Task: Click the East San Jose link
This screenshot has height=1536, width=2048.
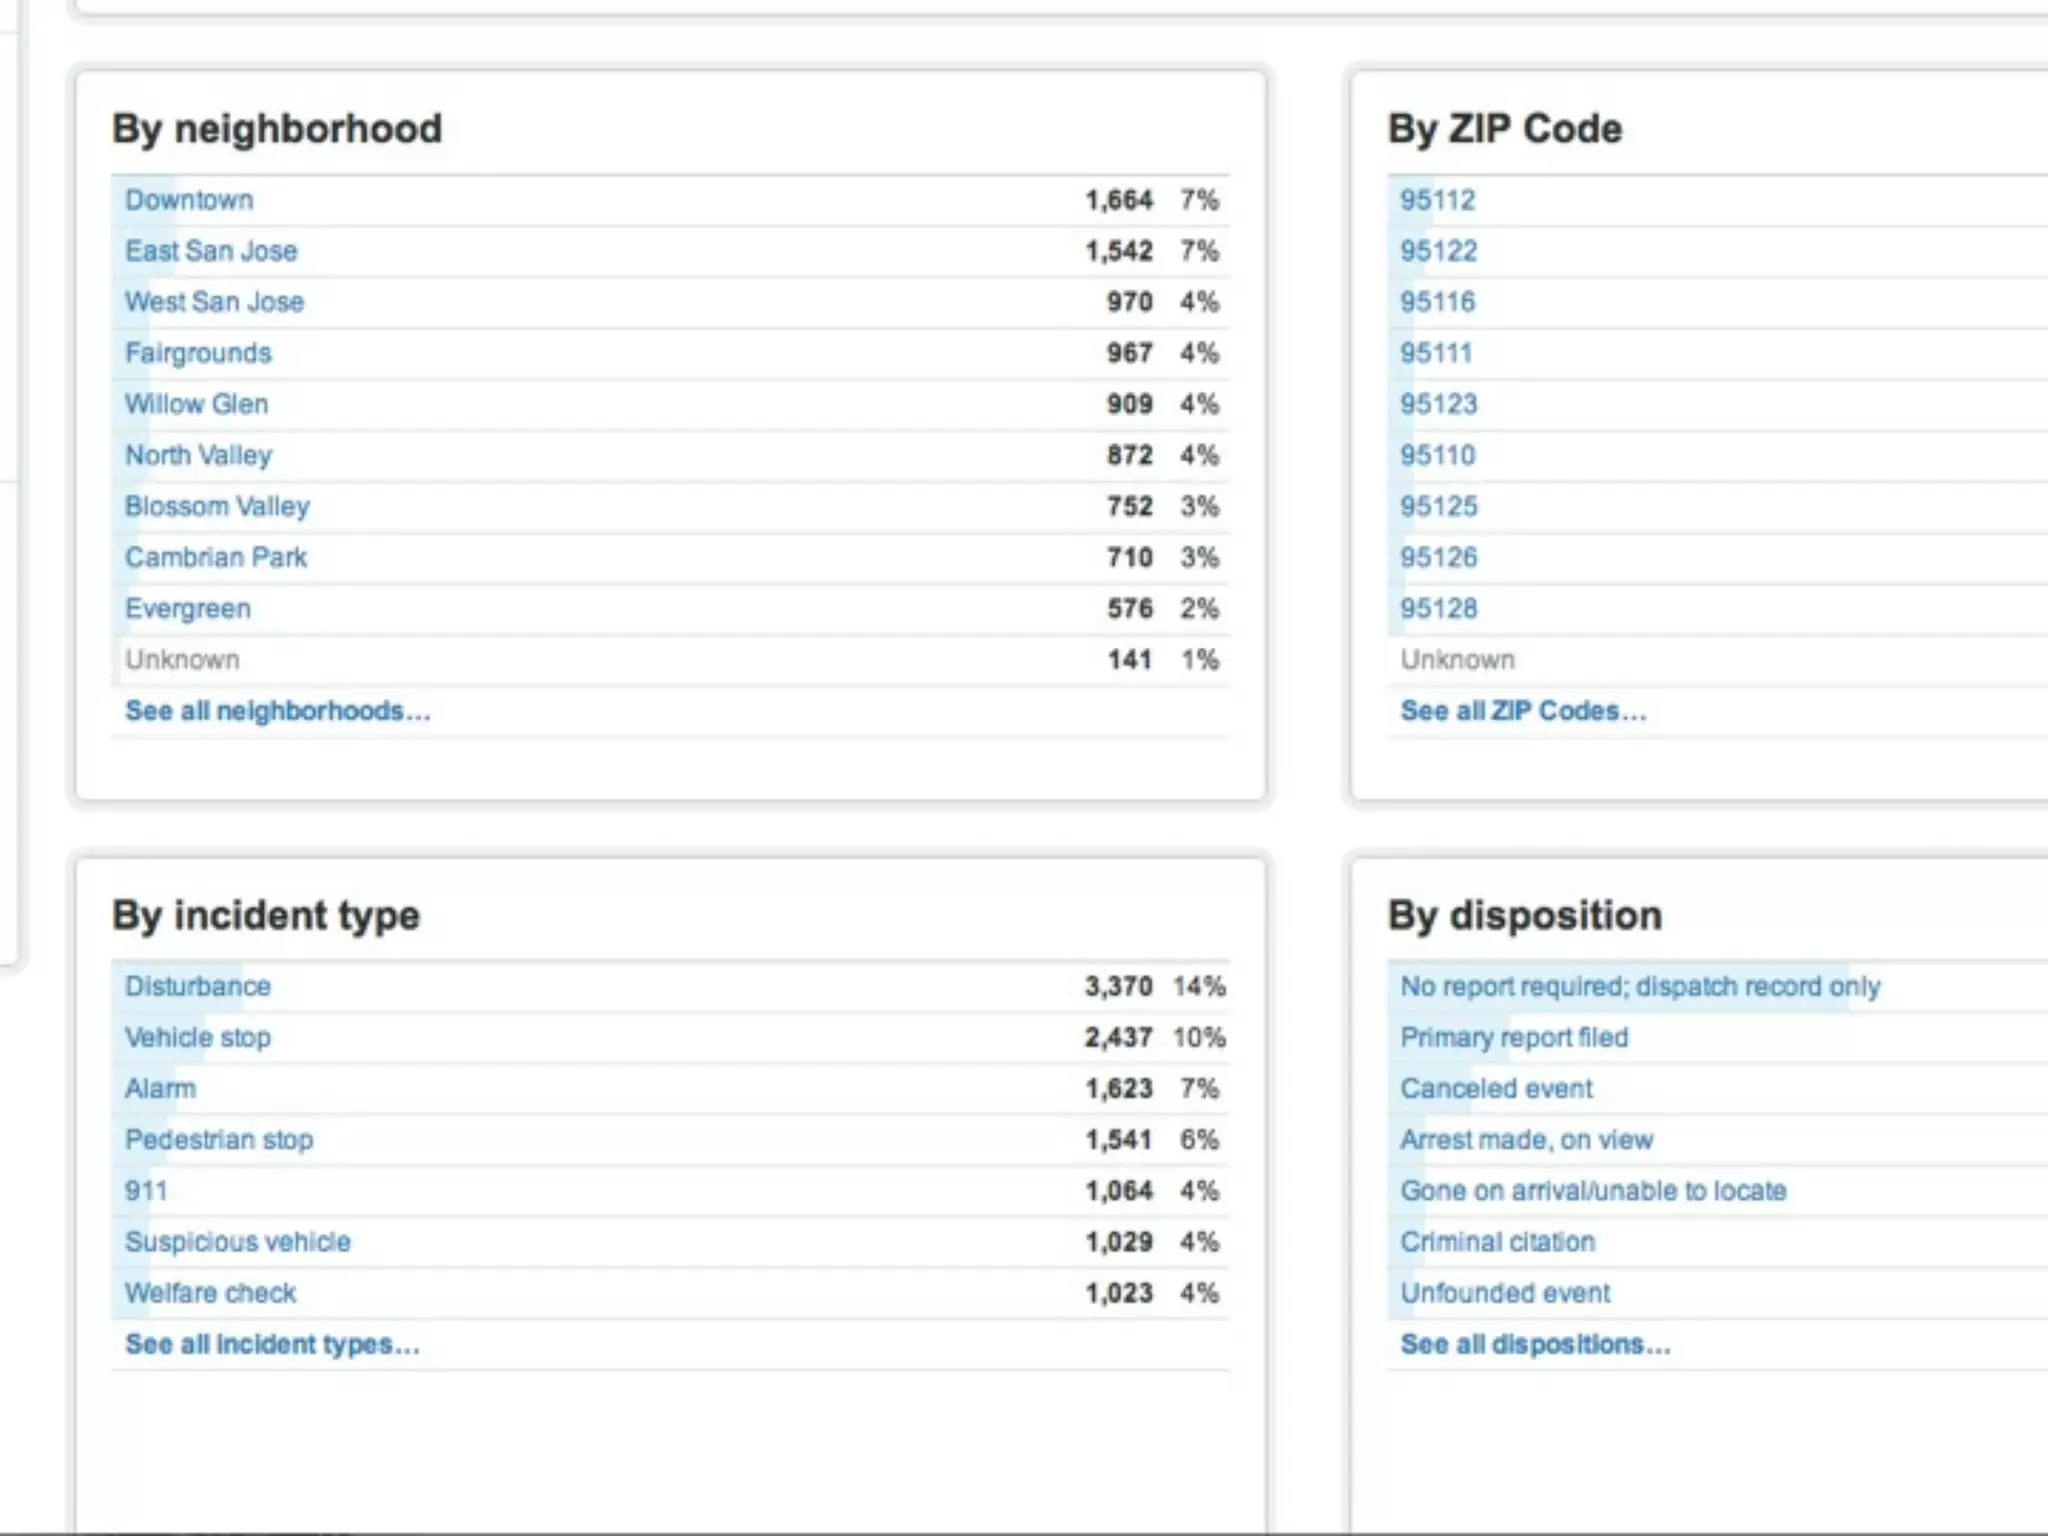Action: pyautogui.click(x=211, y=251)
